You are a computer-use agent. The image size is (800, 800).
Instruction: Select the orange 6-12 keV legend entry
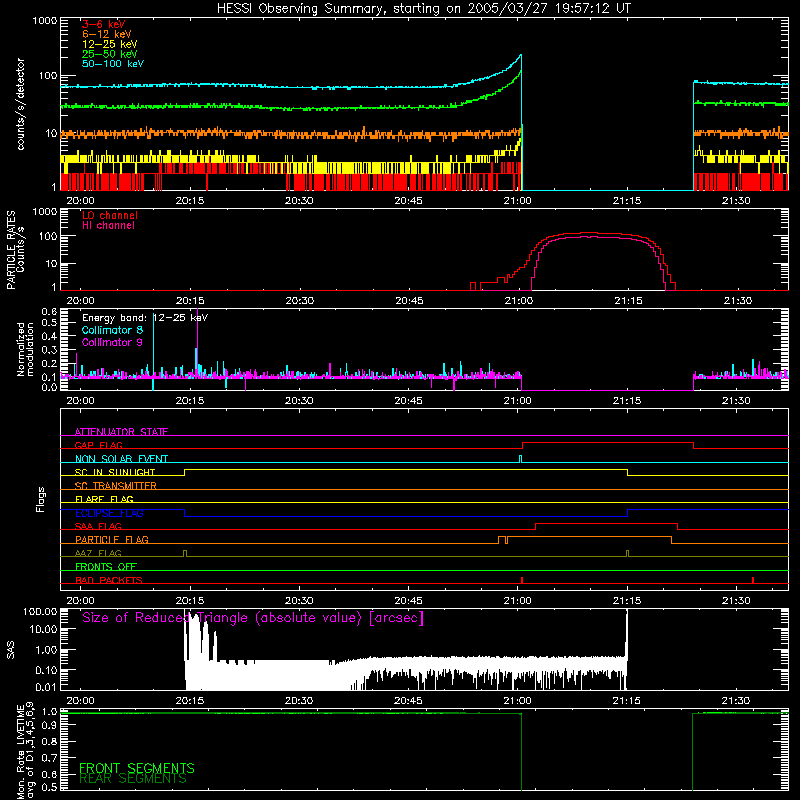point(107,34)
